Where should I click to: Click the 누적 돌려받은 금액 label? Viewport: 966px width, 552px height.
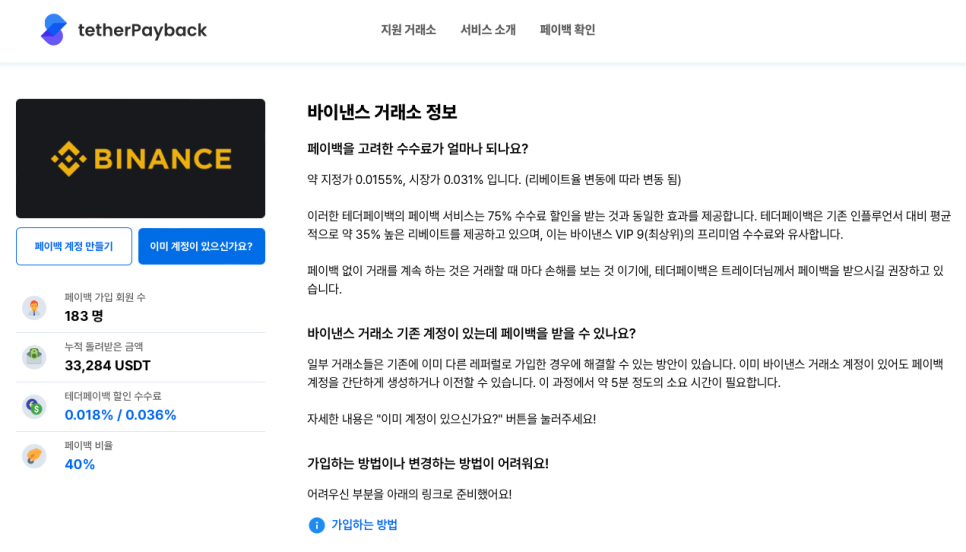(104, 346)
